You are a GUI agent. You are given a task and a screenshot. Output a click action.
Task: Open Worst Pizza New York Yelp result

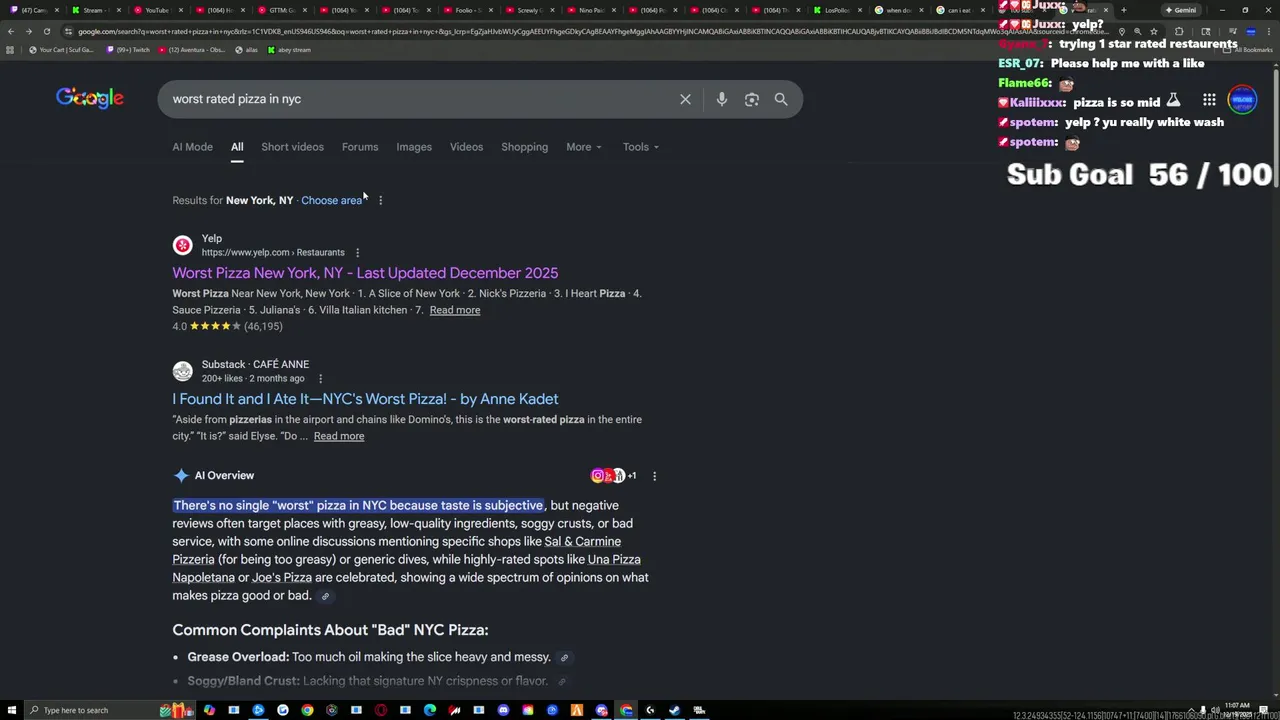point(365,273)
